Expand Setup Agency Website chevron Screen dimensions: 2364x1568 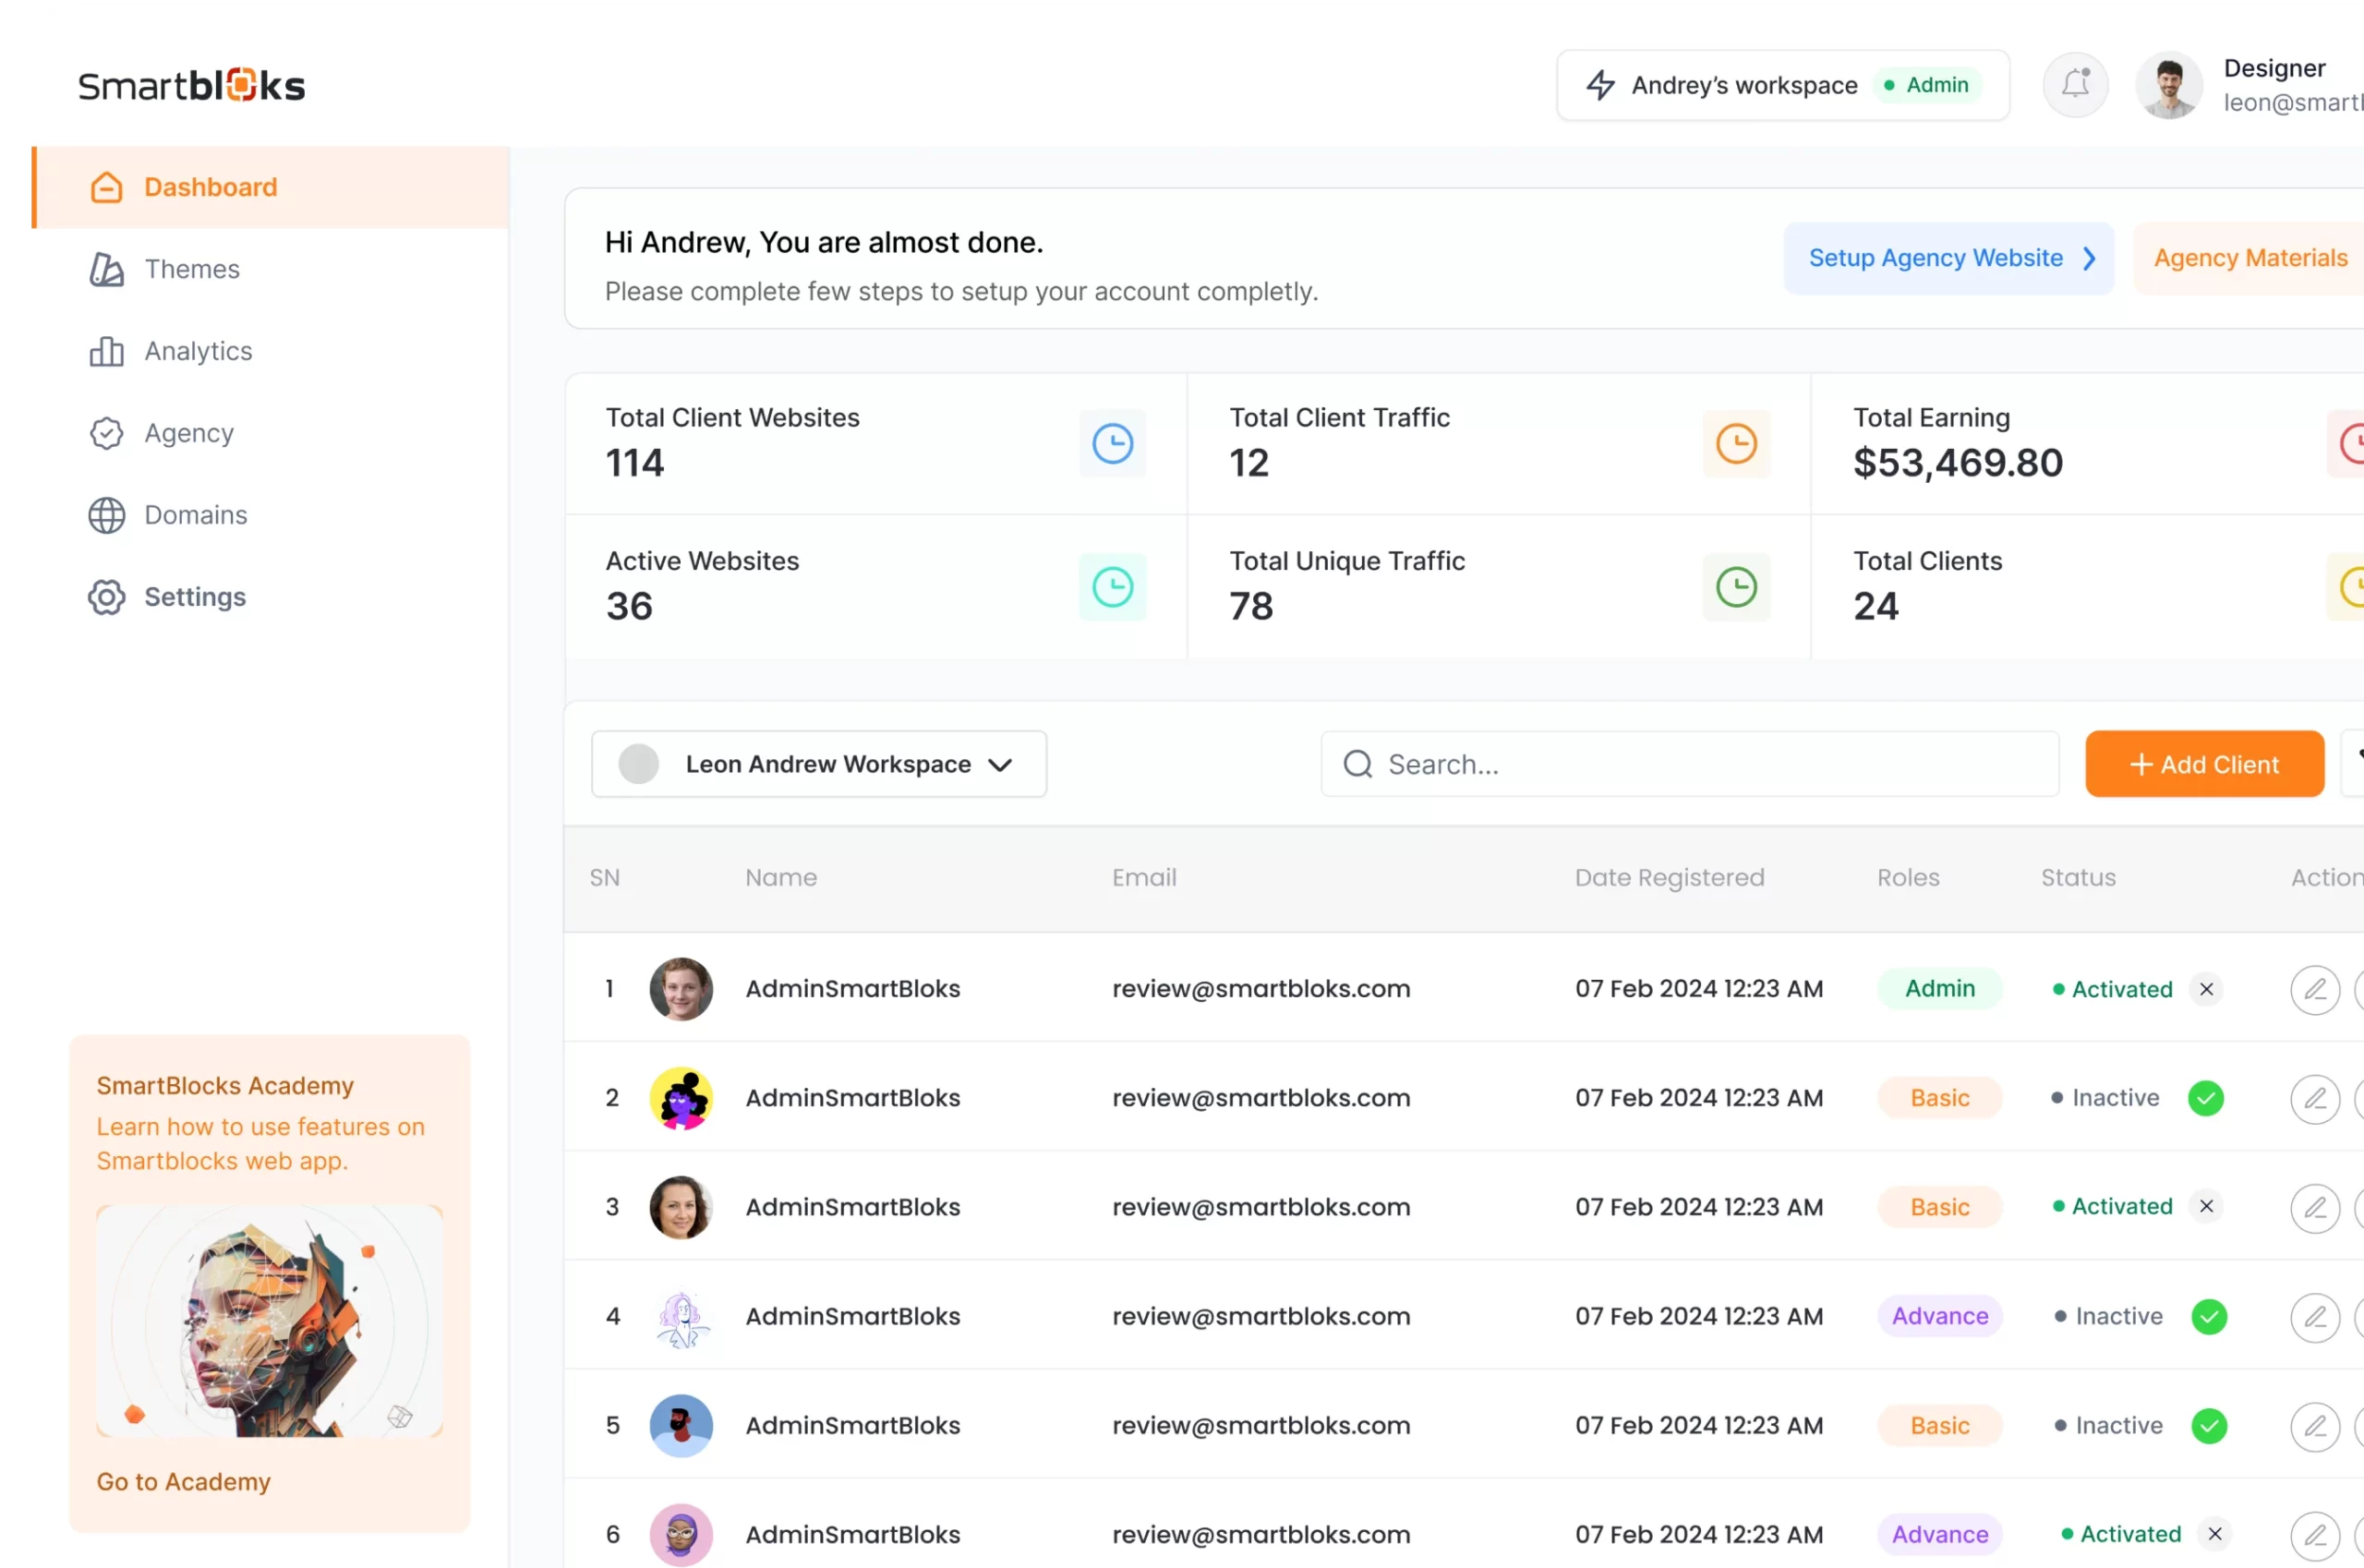(2089, 258)
